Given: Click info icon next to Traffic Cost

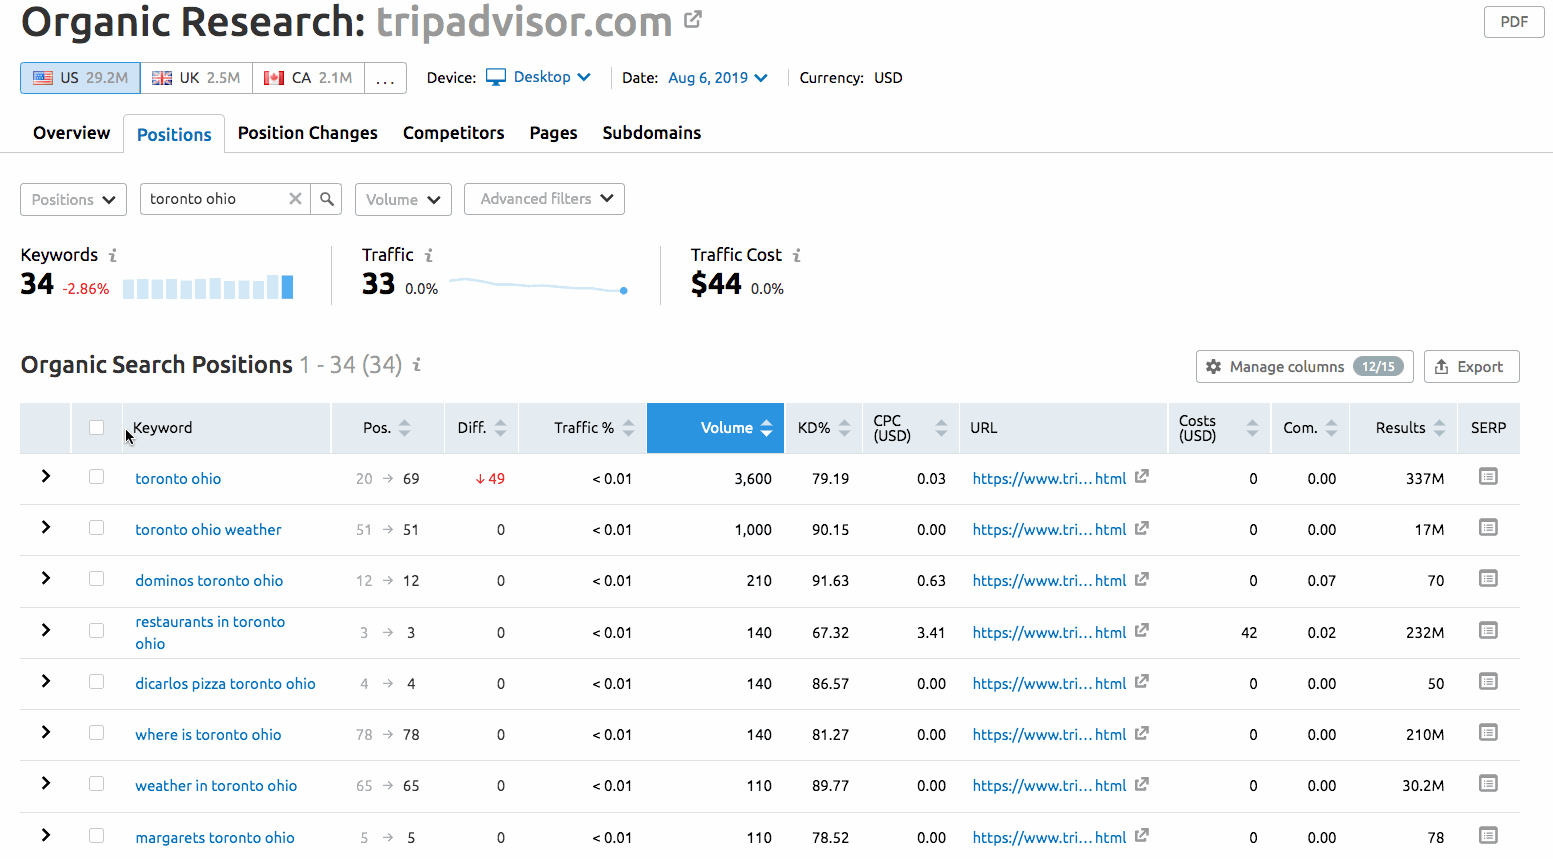Looking at the screenshot, I should pyautogui.click(x=797, y=256).
